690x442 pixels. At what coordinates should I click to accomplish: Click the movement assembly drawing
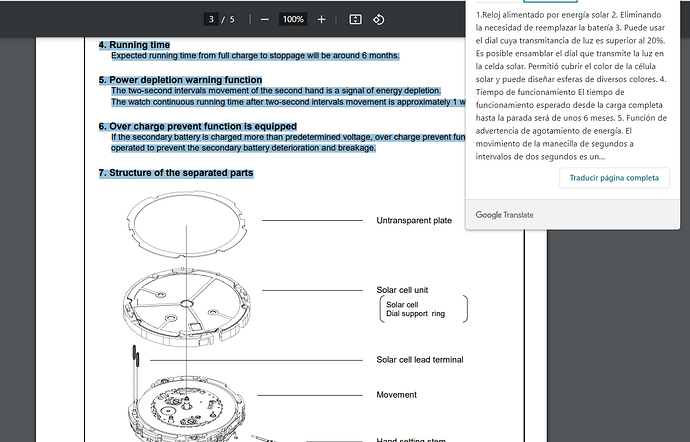187,409
